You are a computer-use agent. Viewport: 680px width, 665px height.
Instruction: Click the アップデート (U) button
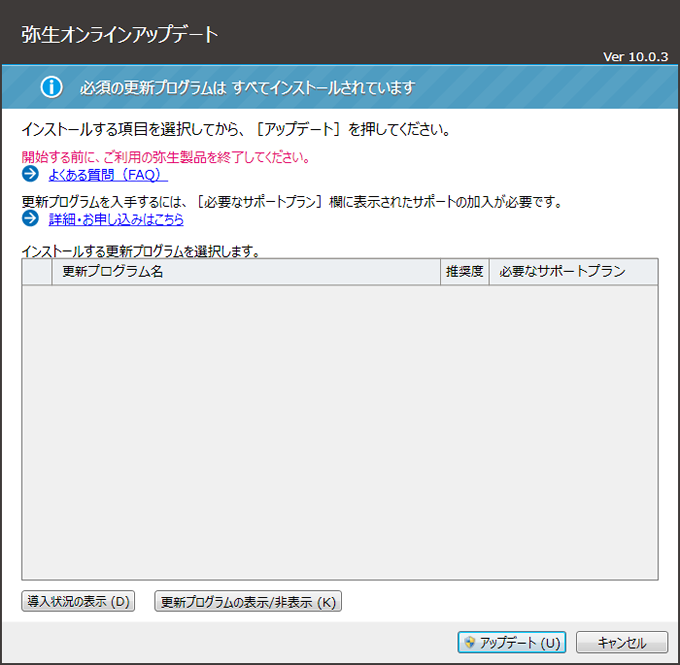pos(512,642)
